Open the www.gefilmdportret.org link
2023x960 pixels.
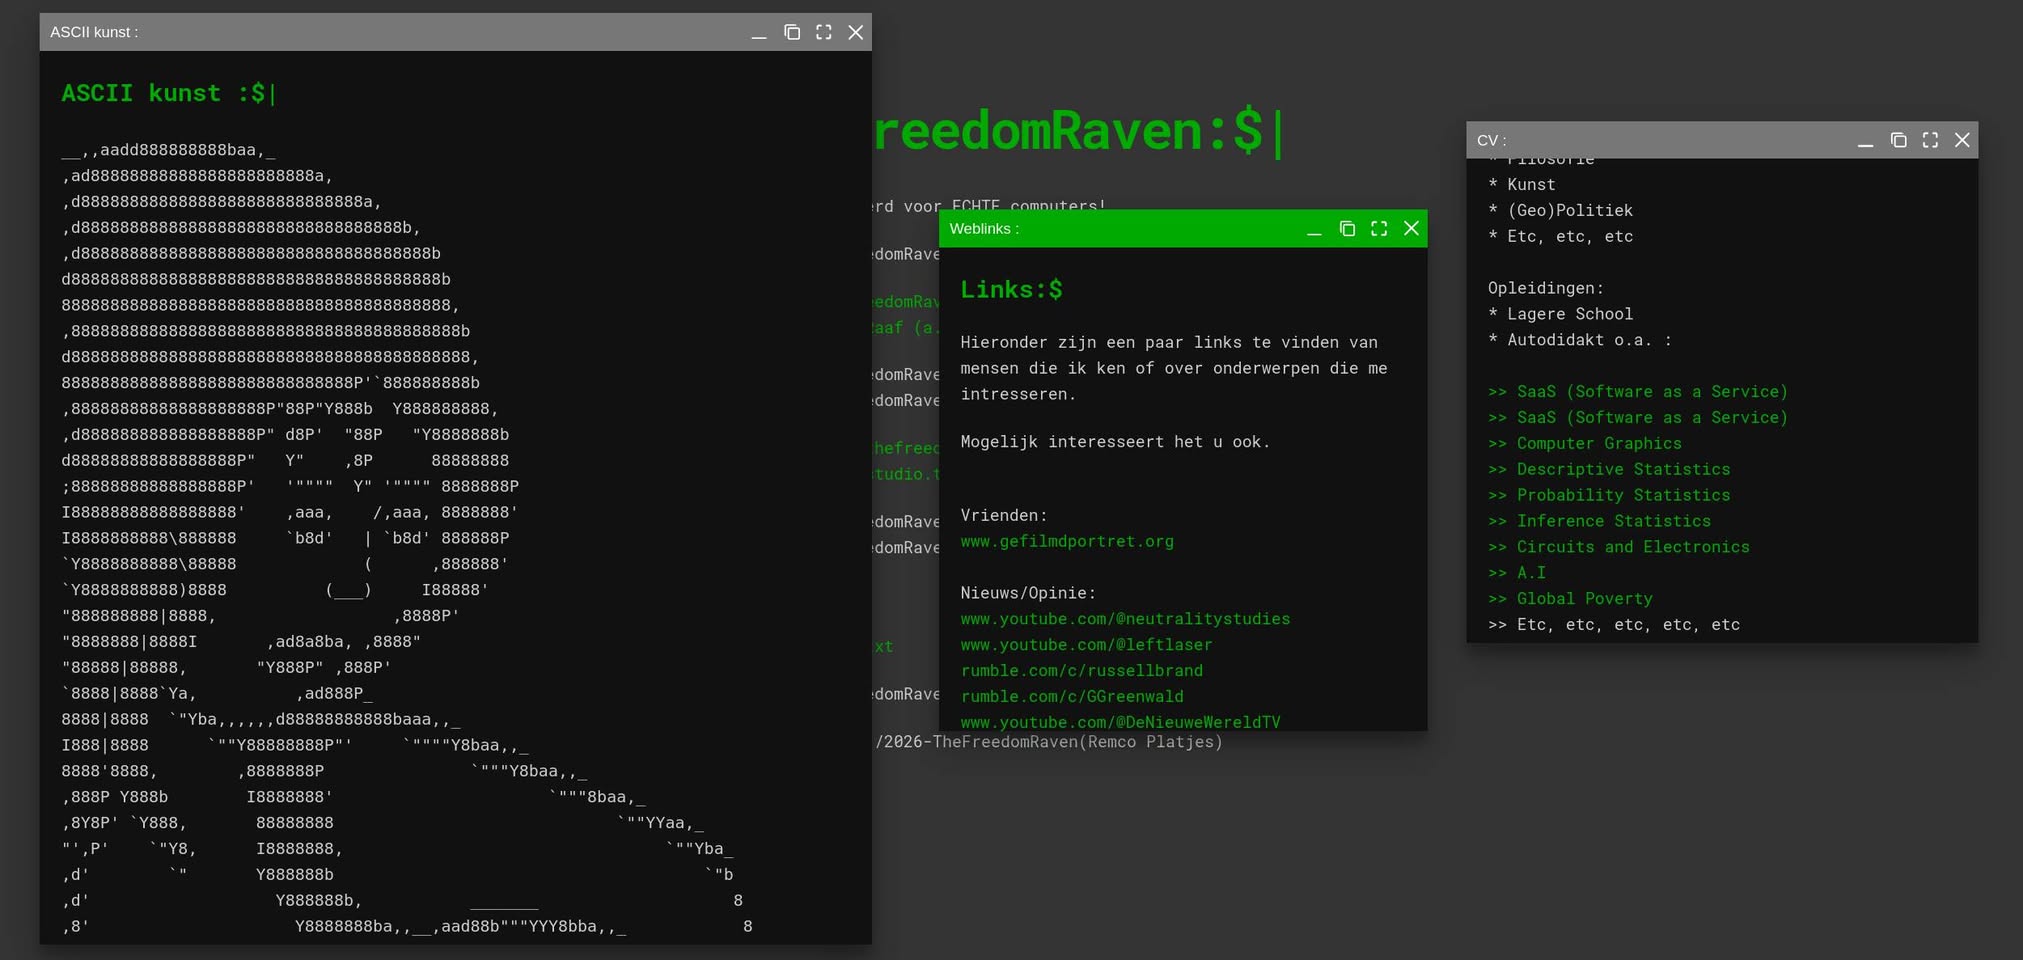click(1067, 541)
